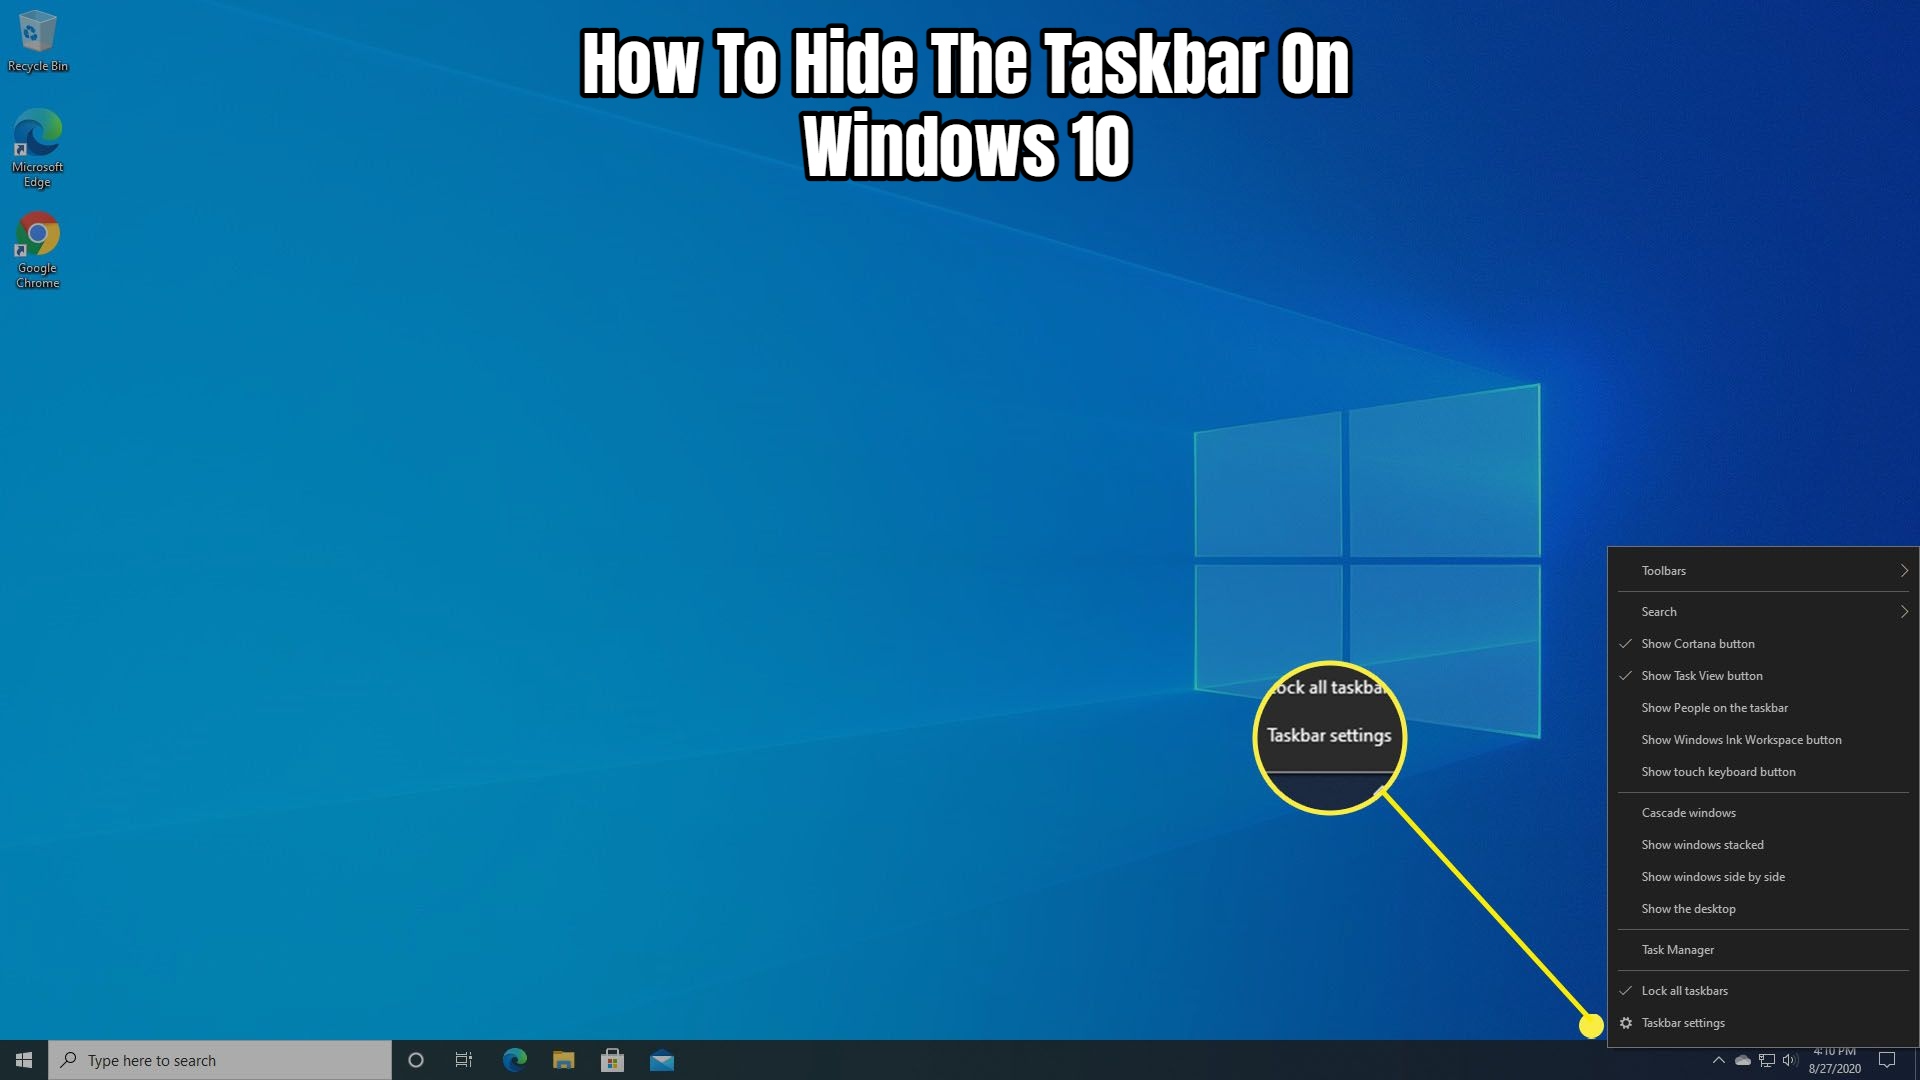Screen dimensions: 1920x1080
Task: Select Cascade windows option
Action: click(1689, 812)
